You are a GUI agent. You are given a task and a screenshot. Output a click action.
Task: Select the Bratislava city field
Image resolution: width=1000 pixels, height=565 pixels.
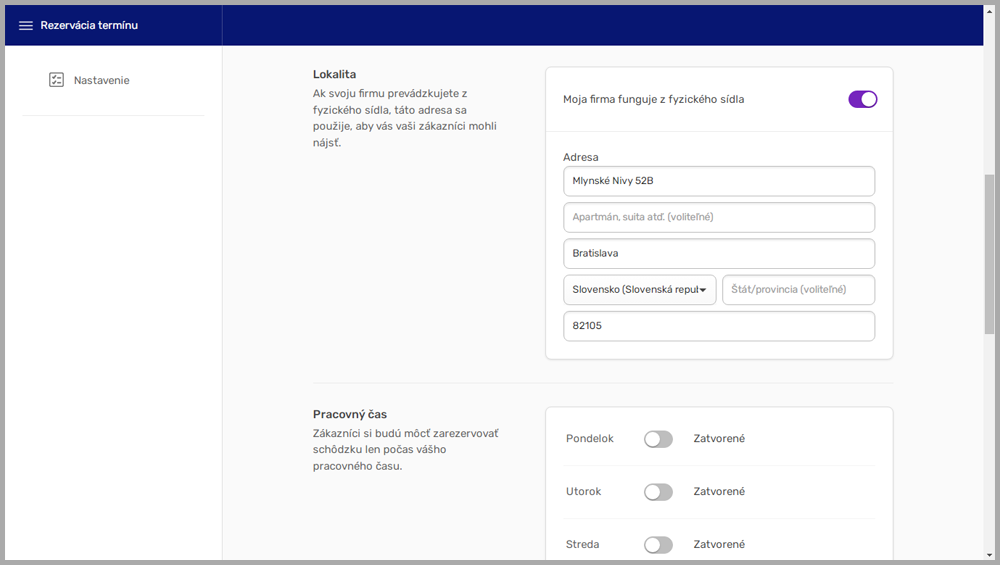(x=718, y=253)
